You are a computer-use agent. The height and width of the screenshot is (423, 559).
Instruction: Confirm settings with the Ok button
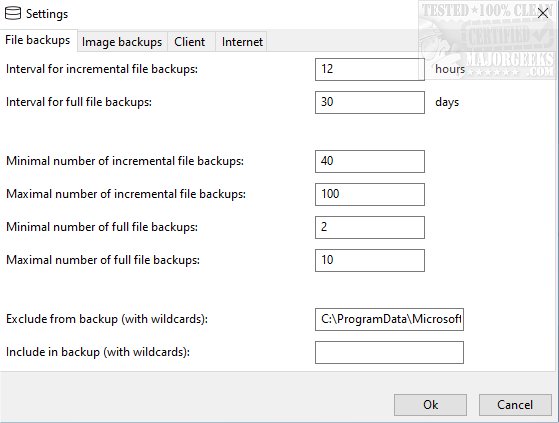pos(430,404)
